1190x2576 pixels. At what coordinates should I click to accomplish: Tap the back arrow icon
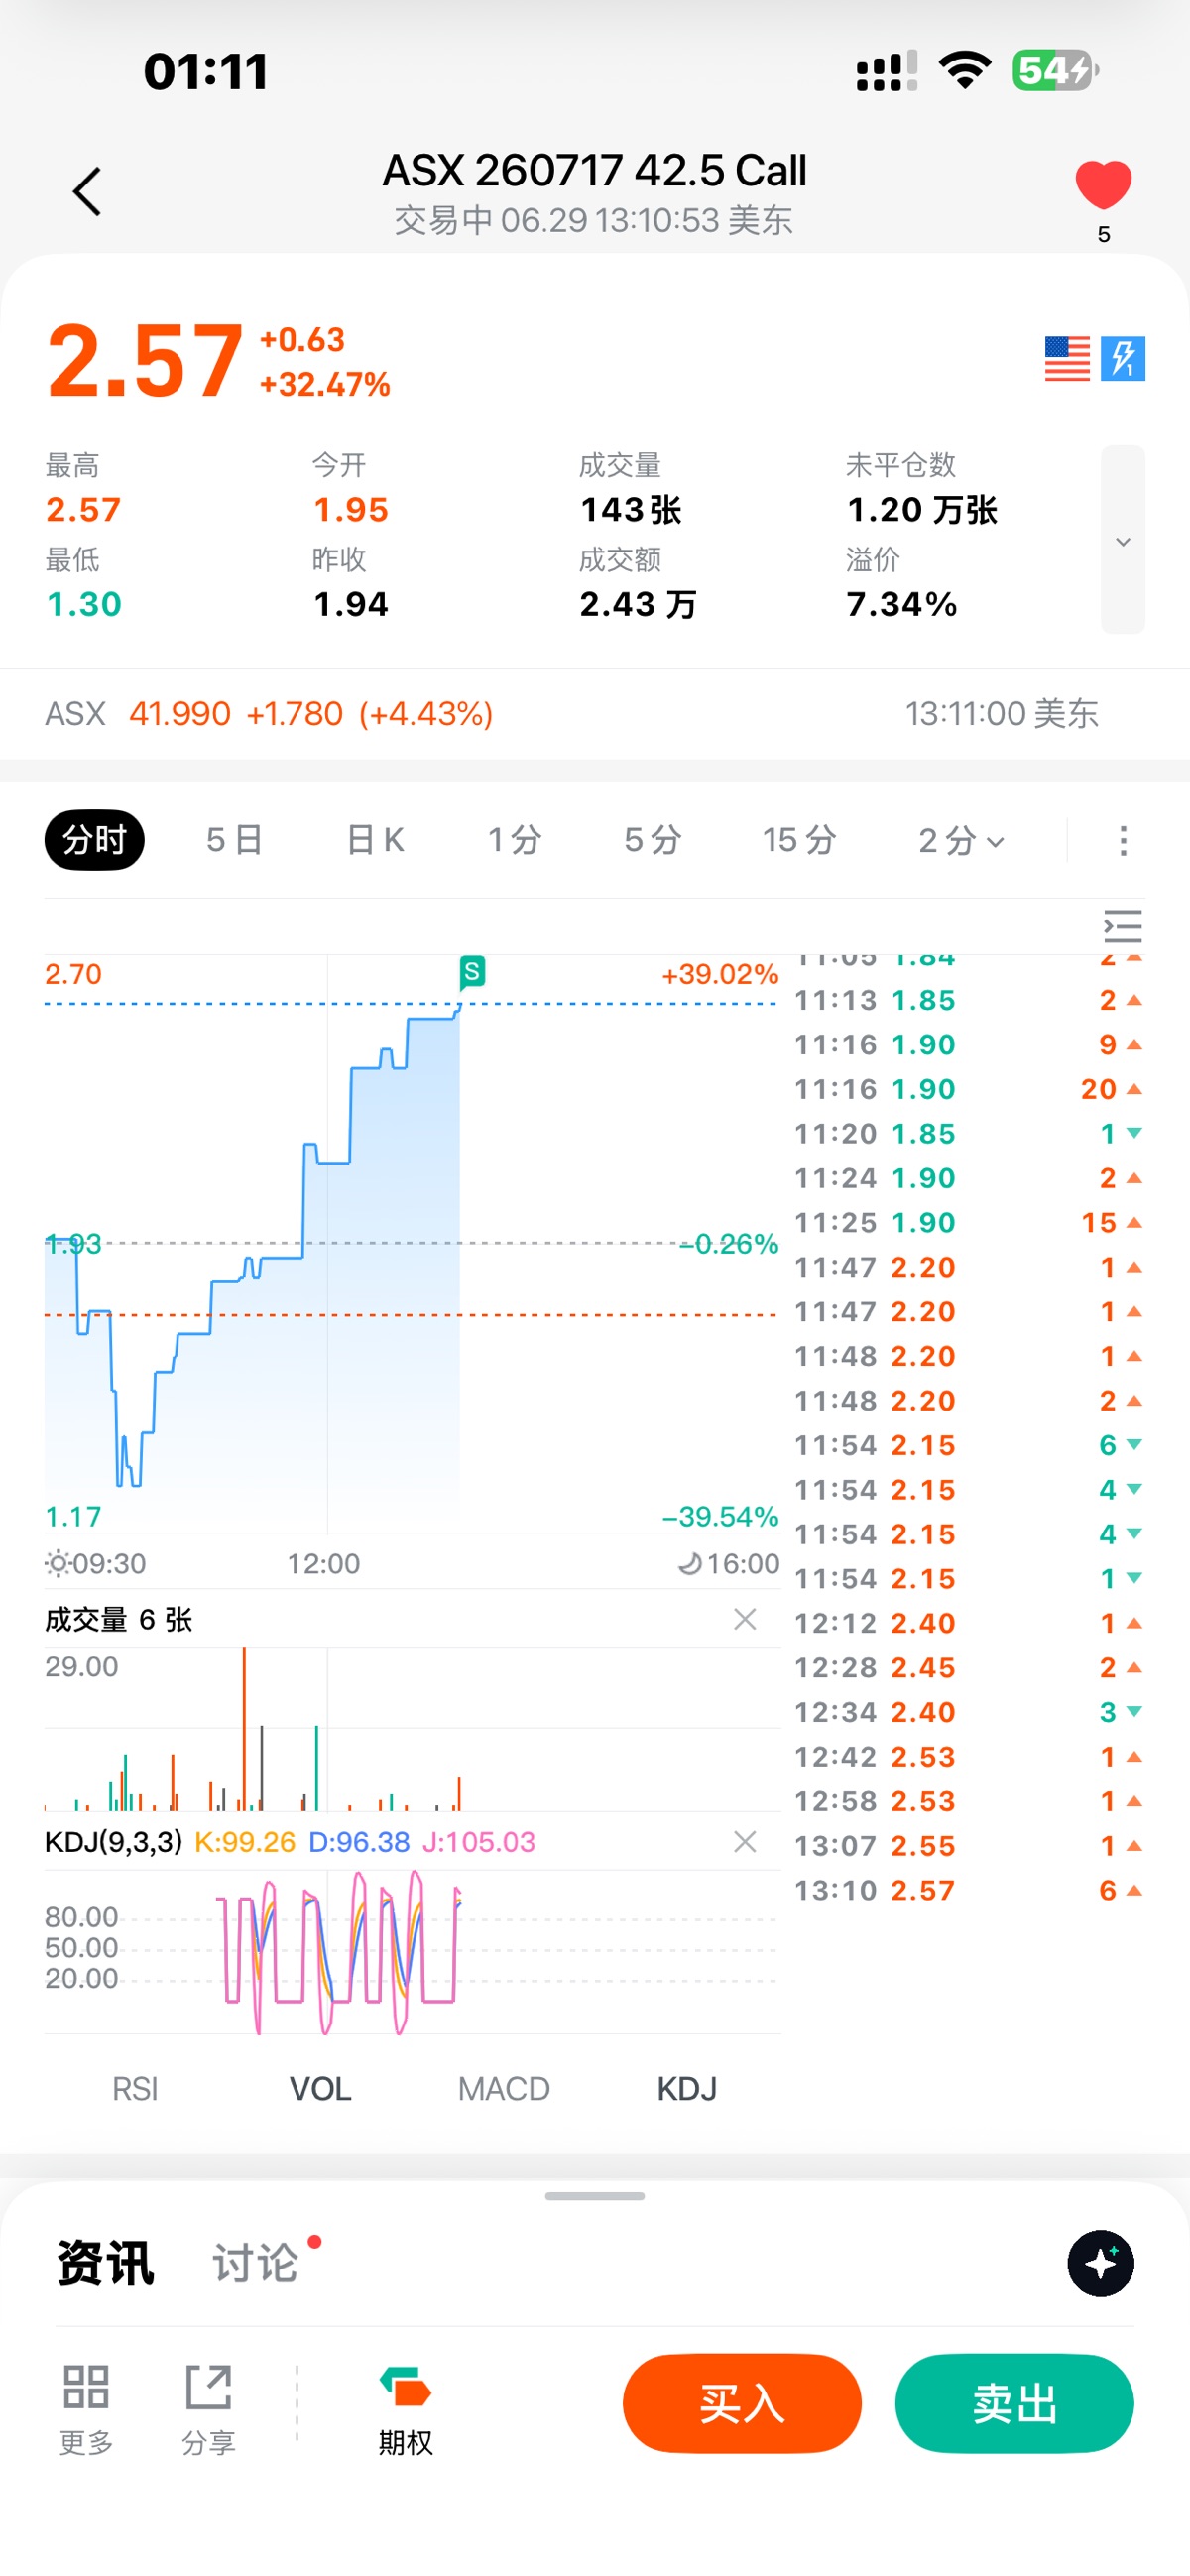[87, 191]
